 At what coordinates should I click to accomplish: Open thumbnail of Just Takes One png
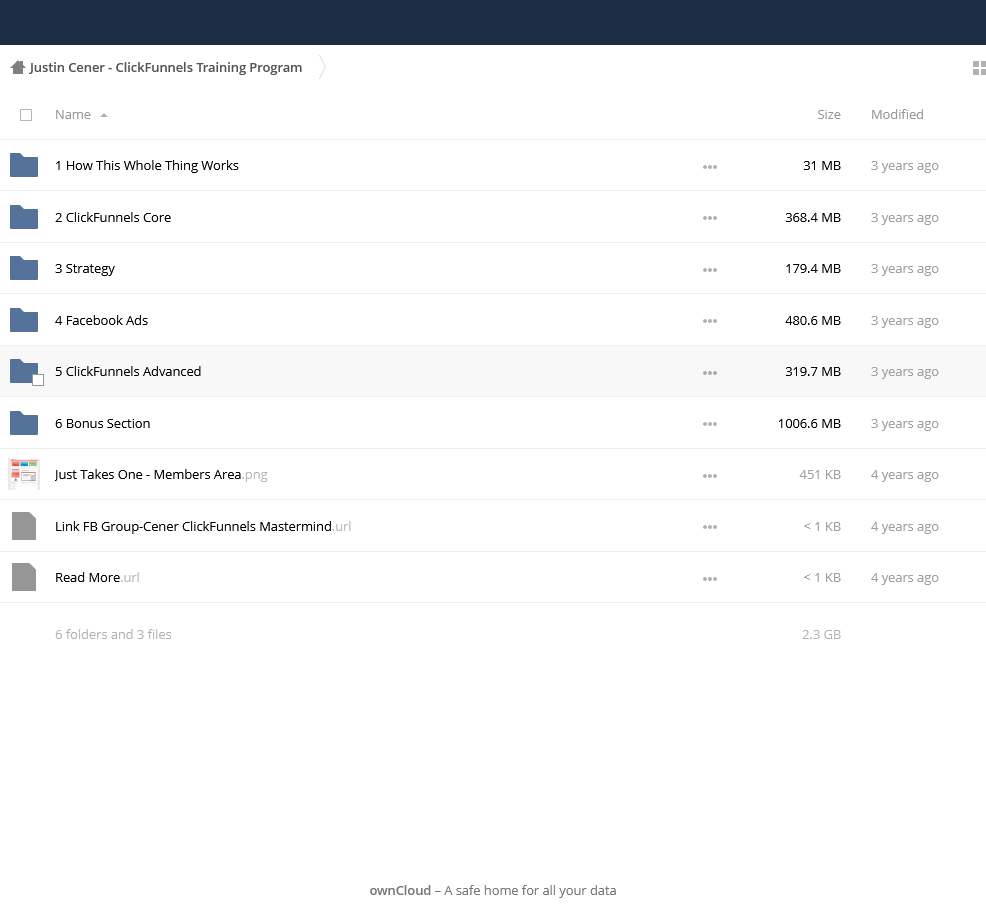(x=24, y=475)
